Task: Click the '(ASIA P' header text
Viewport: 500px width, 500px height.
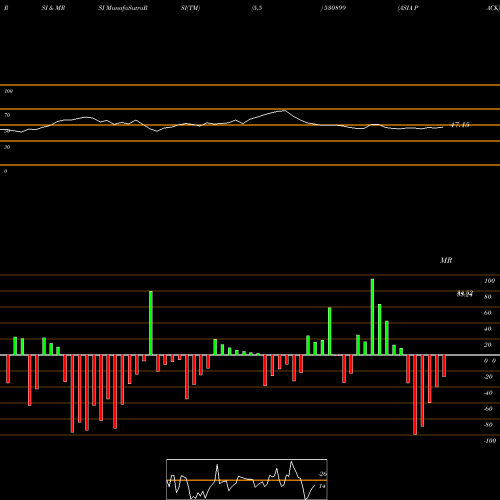Action: pos(408,8)
